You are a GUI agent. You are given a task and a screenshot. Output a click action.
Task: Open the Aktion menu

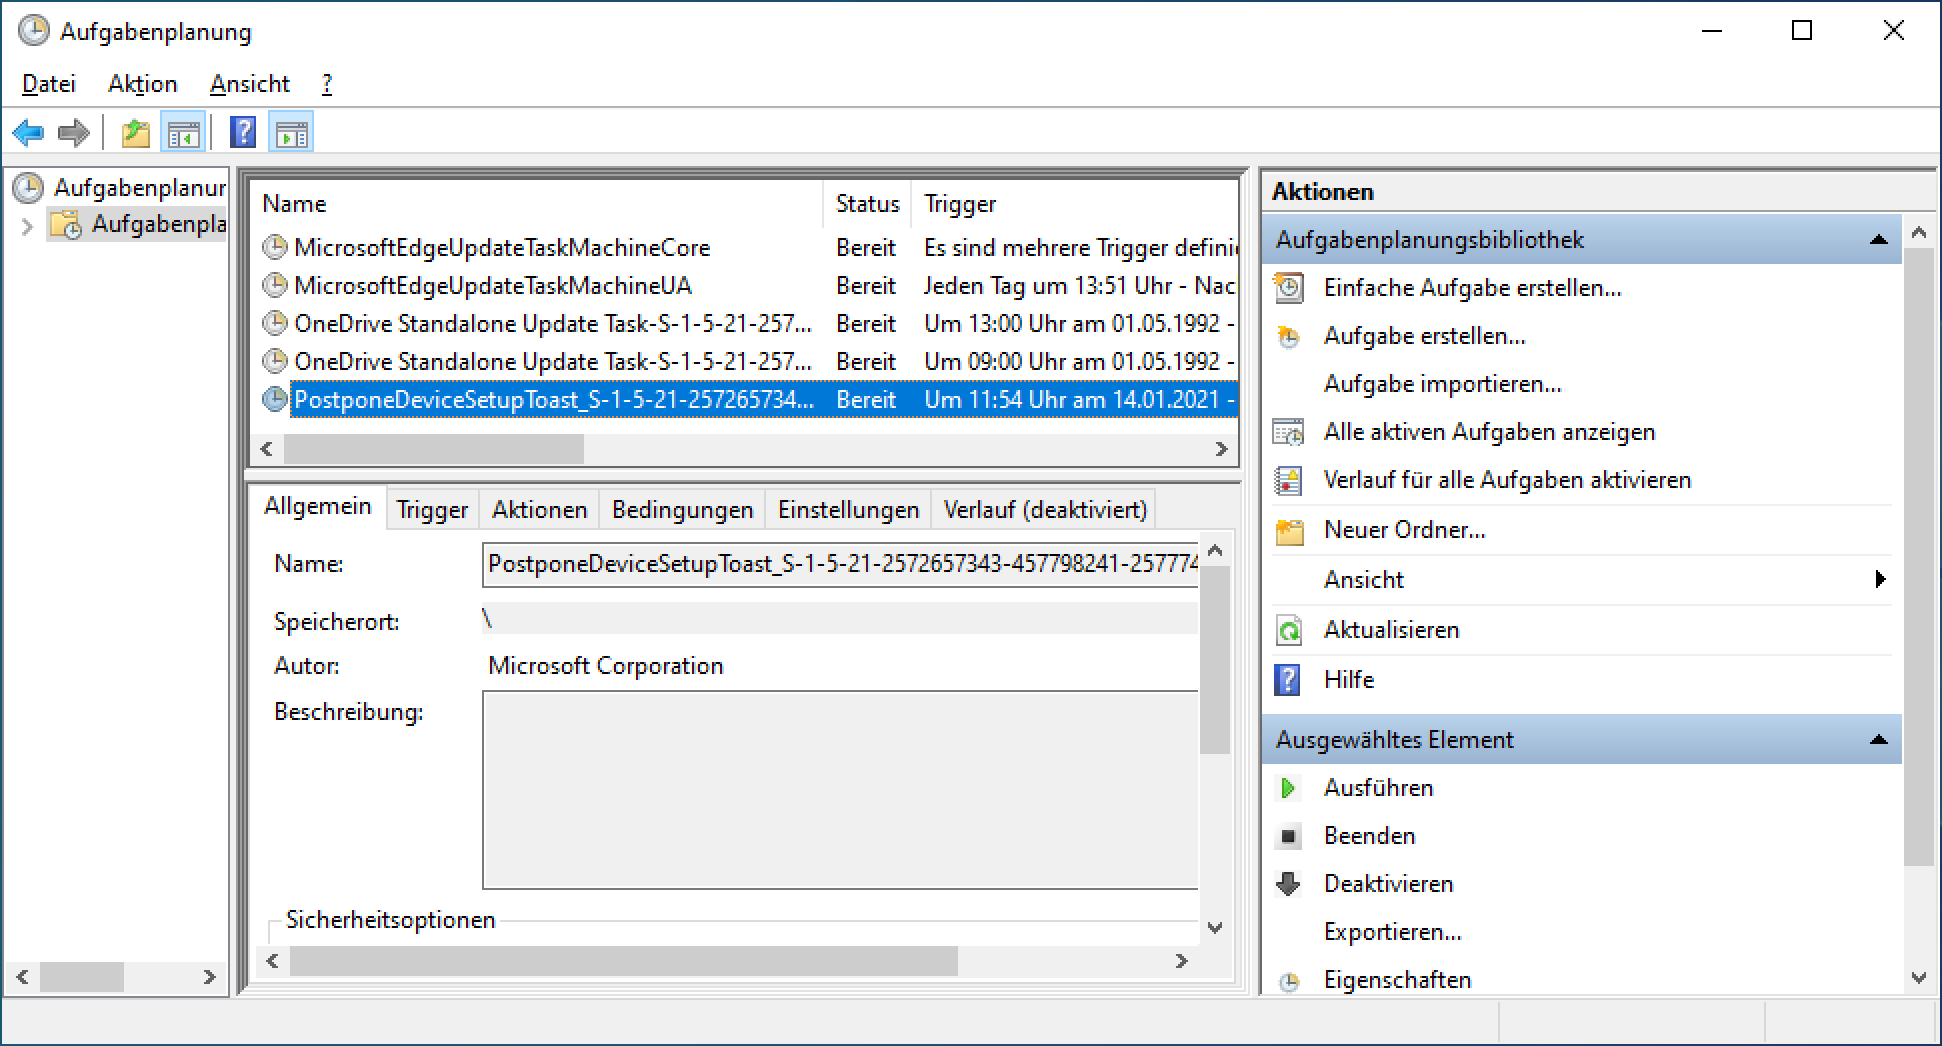pos(142,84)
